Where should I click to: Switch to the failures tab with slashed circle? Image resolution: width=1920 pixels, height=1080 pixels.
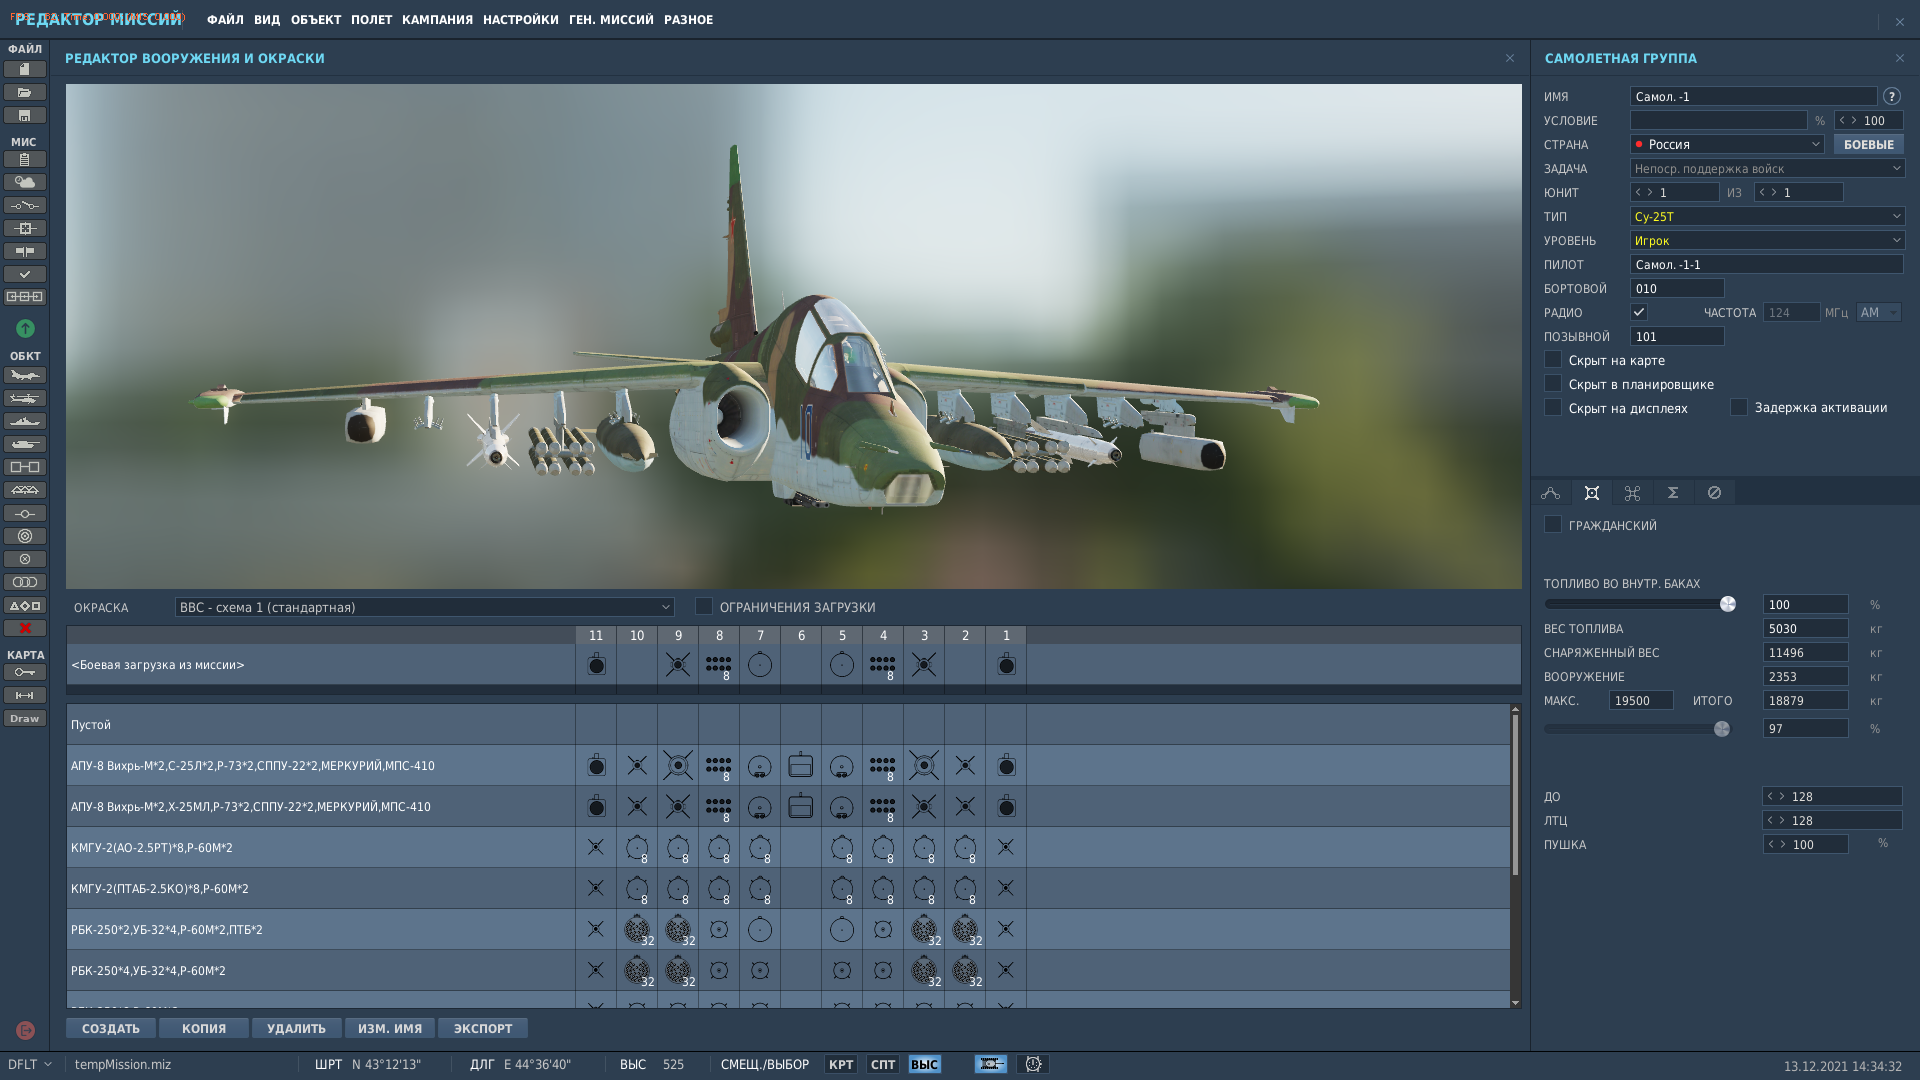tap(1714, 492)
